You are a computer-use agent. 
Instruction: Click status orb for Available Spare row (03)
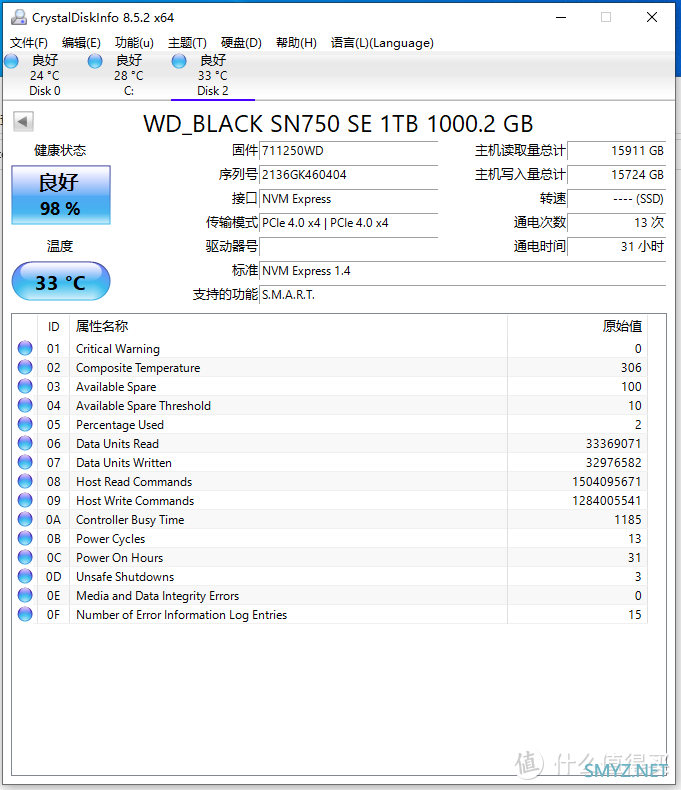25,386
